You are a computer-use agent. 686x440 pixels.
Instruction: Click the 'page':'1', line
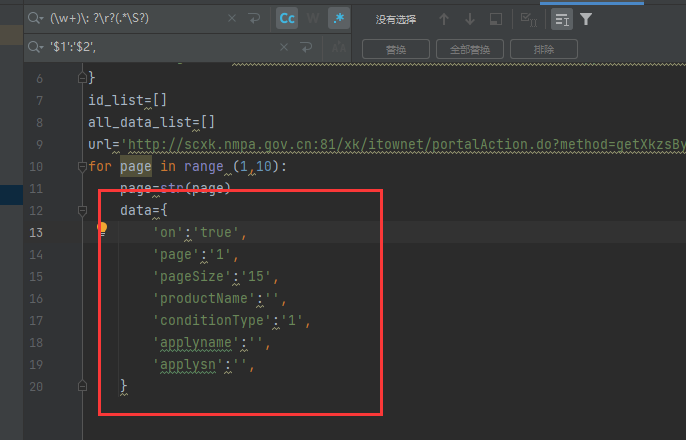[196, 255]
